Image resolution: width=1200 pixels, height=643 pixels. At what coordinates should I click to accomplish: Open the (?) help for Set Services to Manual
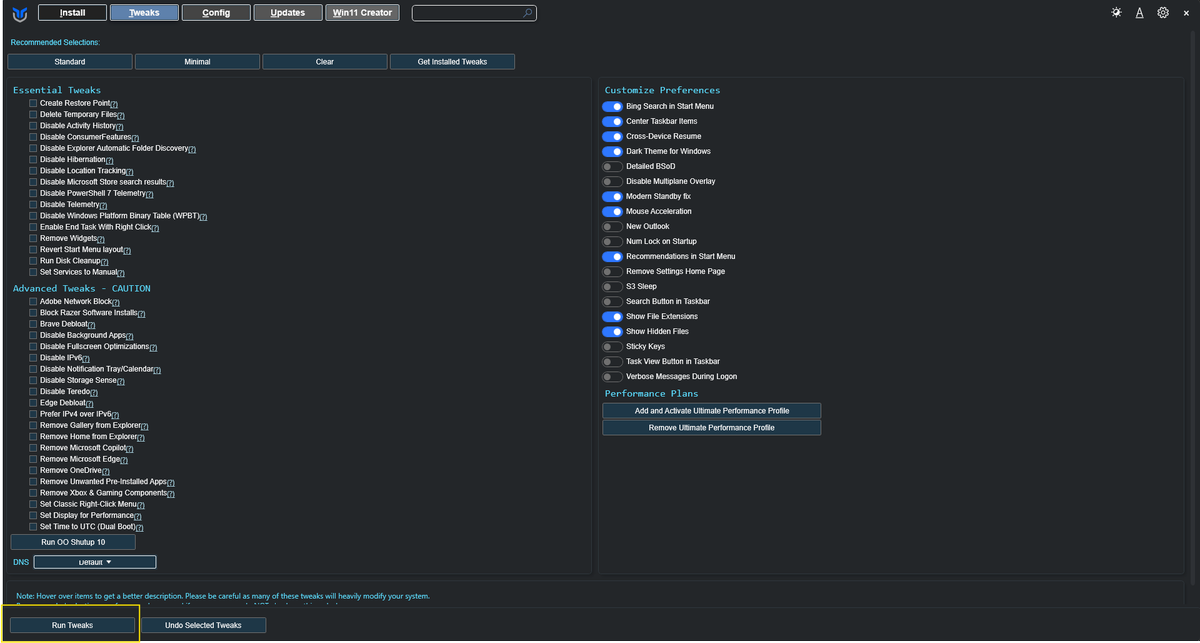121,273
